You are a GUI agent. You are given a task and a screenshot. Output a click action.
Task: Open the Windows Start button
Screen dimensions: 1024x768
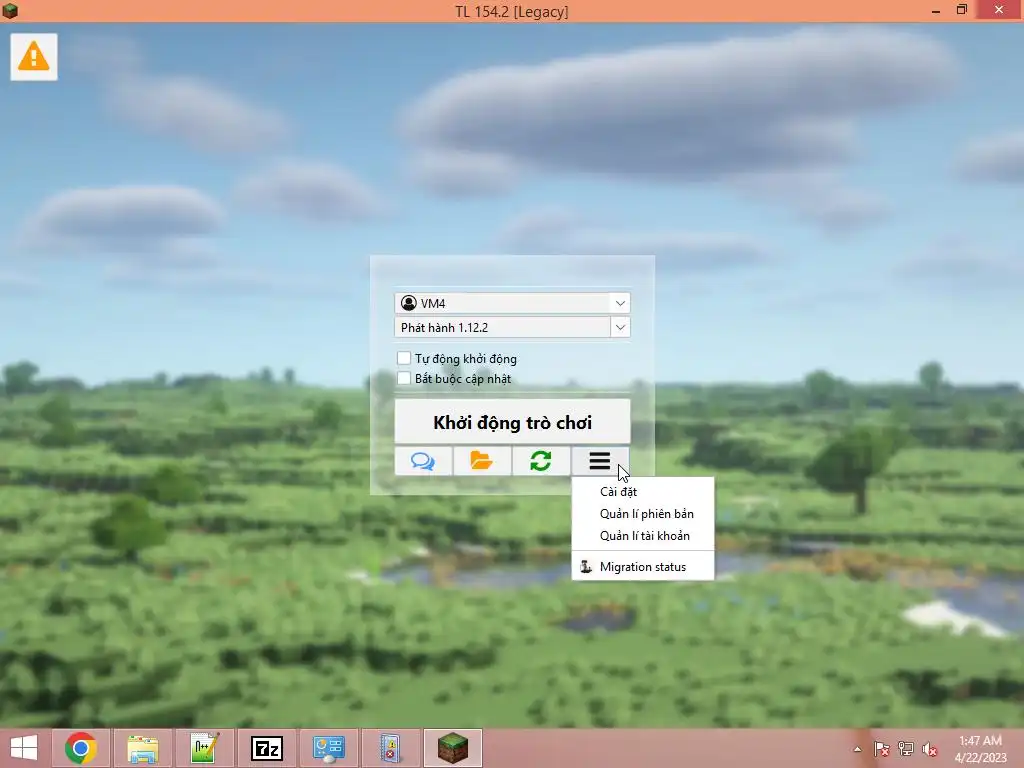pos(24,748)
